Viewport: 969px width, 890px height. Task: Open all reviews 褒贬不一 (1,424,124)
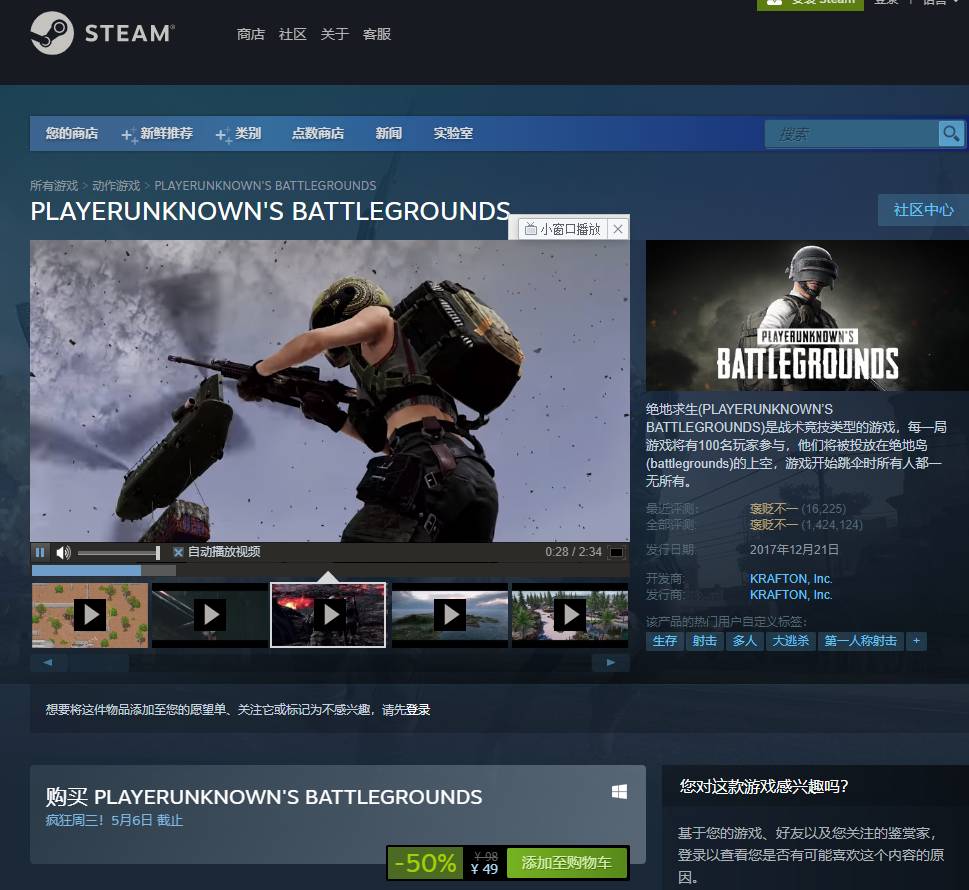tap(806, 525)
